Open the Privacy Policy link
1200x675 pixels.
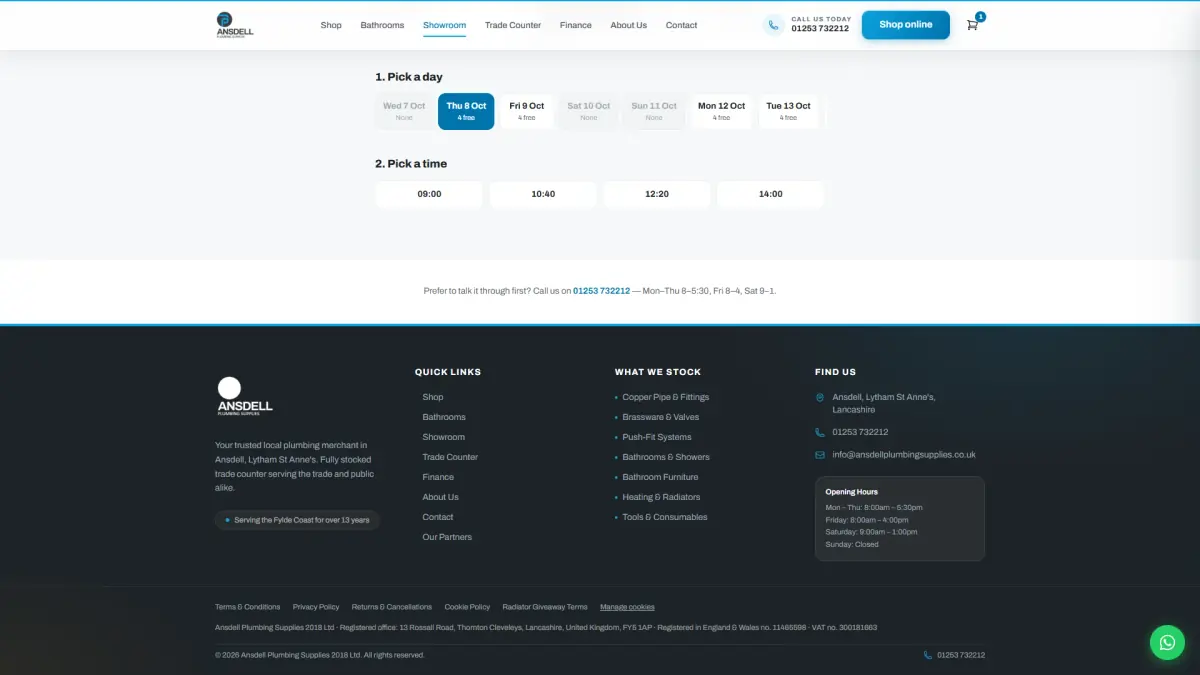[316, 607]
